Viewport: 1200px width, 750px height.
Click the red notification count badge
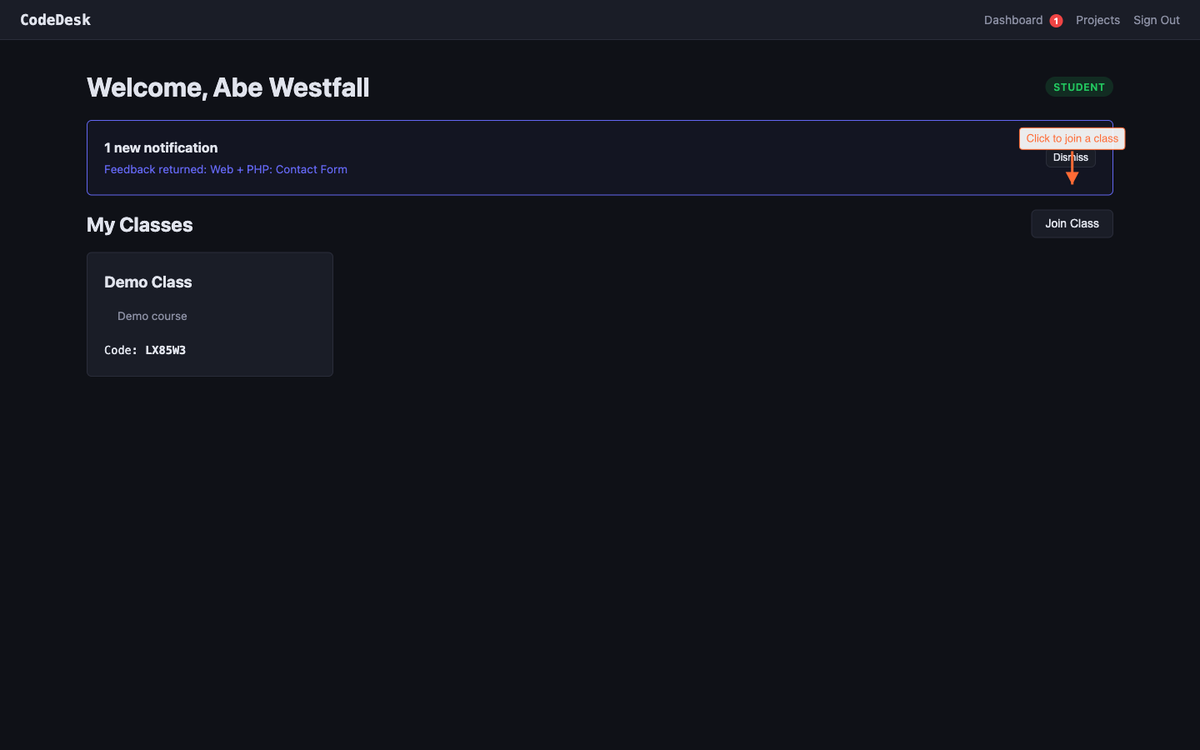click(1056, 21)
